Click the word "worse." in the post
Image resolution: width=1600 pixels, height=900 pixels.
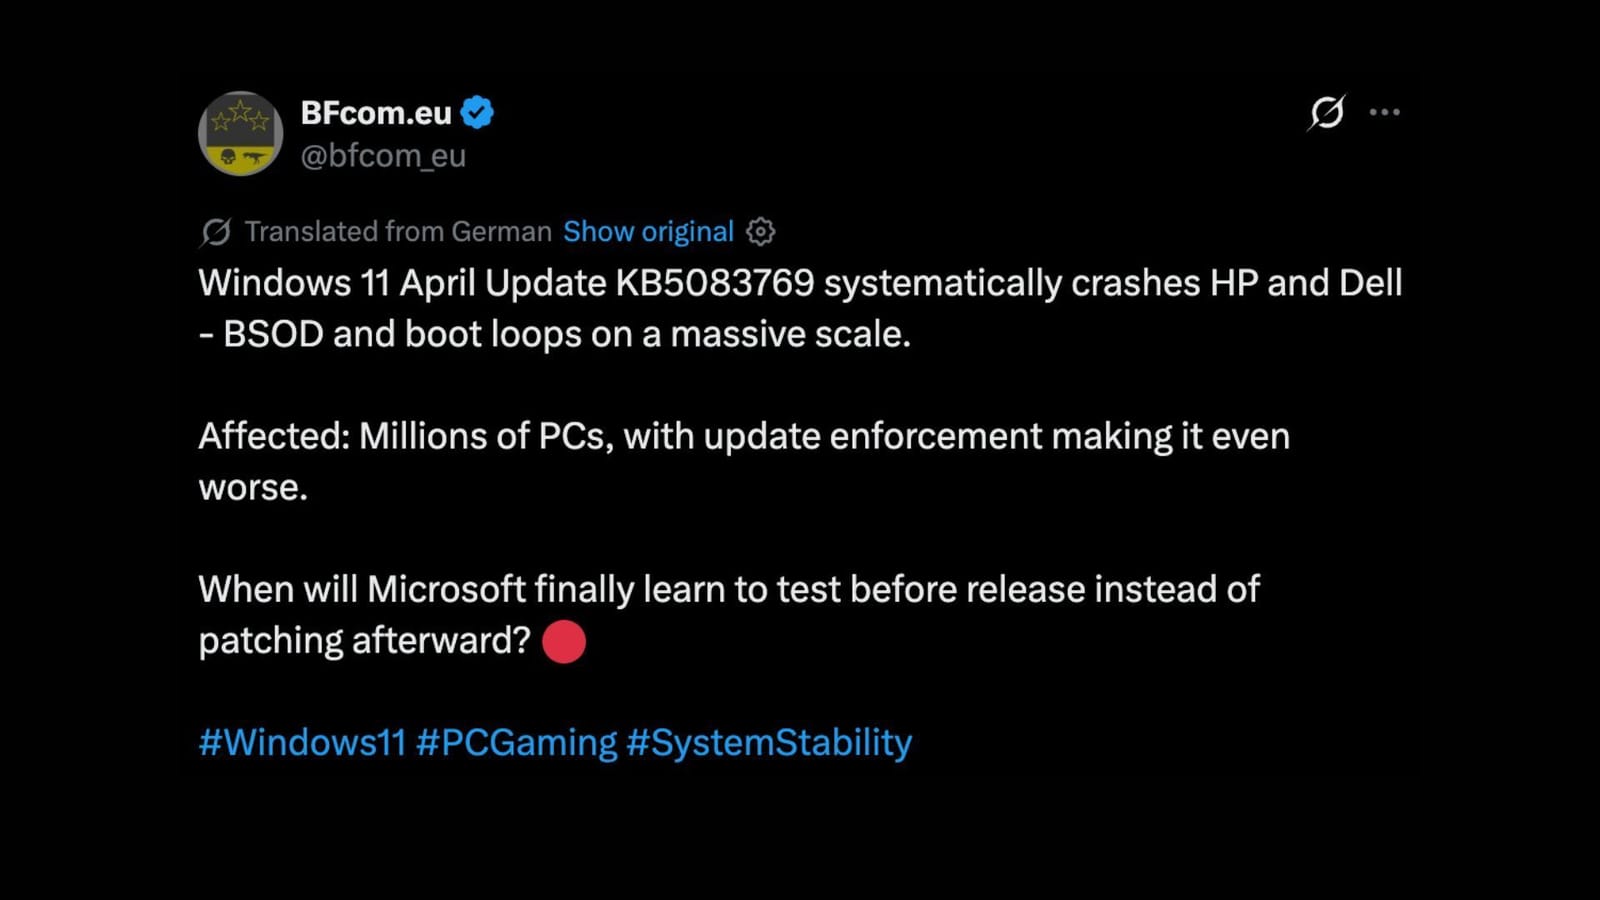point(253,488)
